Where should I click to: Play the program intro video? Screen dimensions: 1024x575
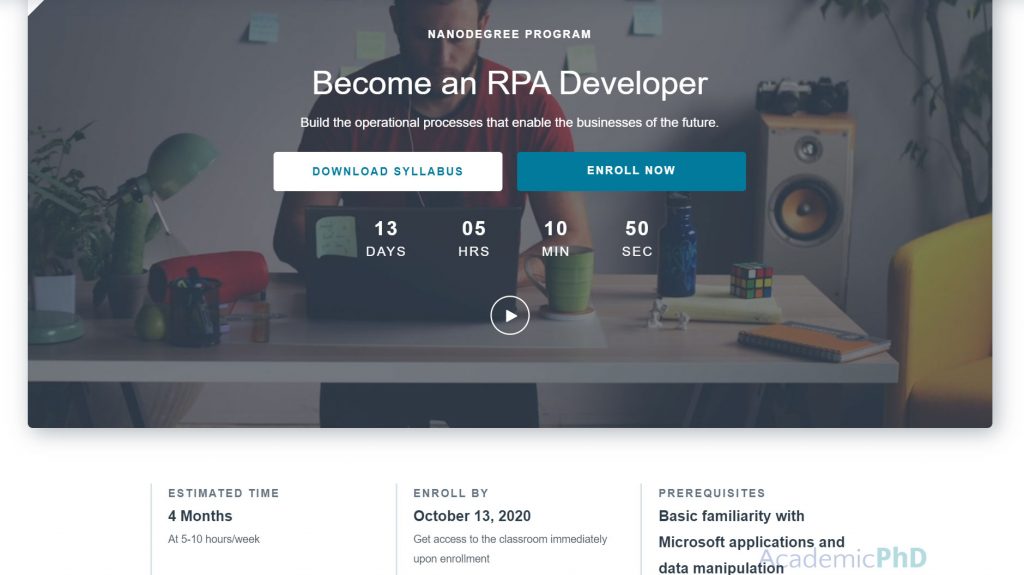(x=510, y=316)
